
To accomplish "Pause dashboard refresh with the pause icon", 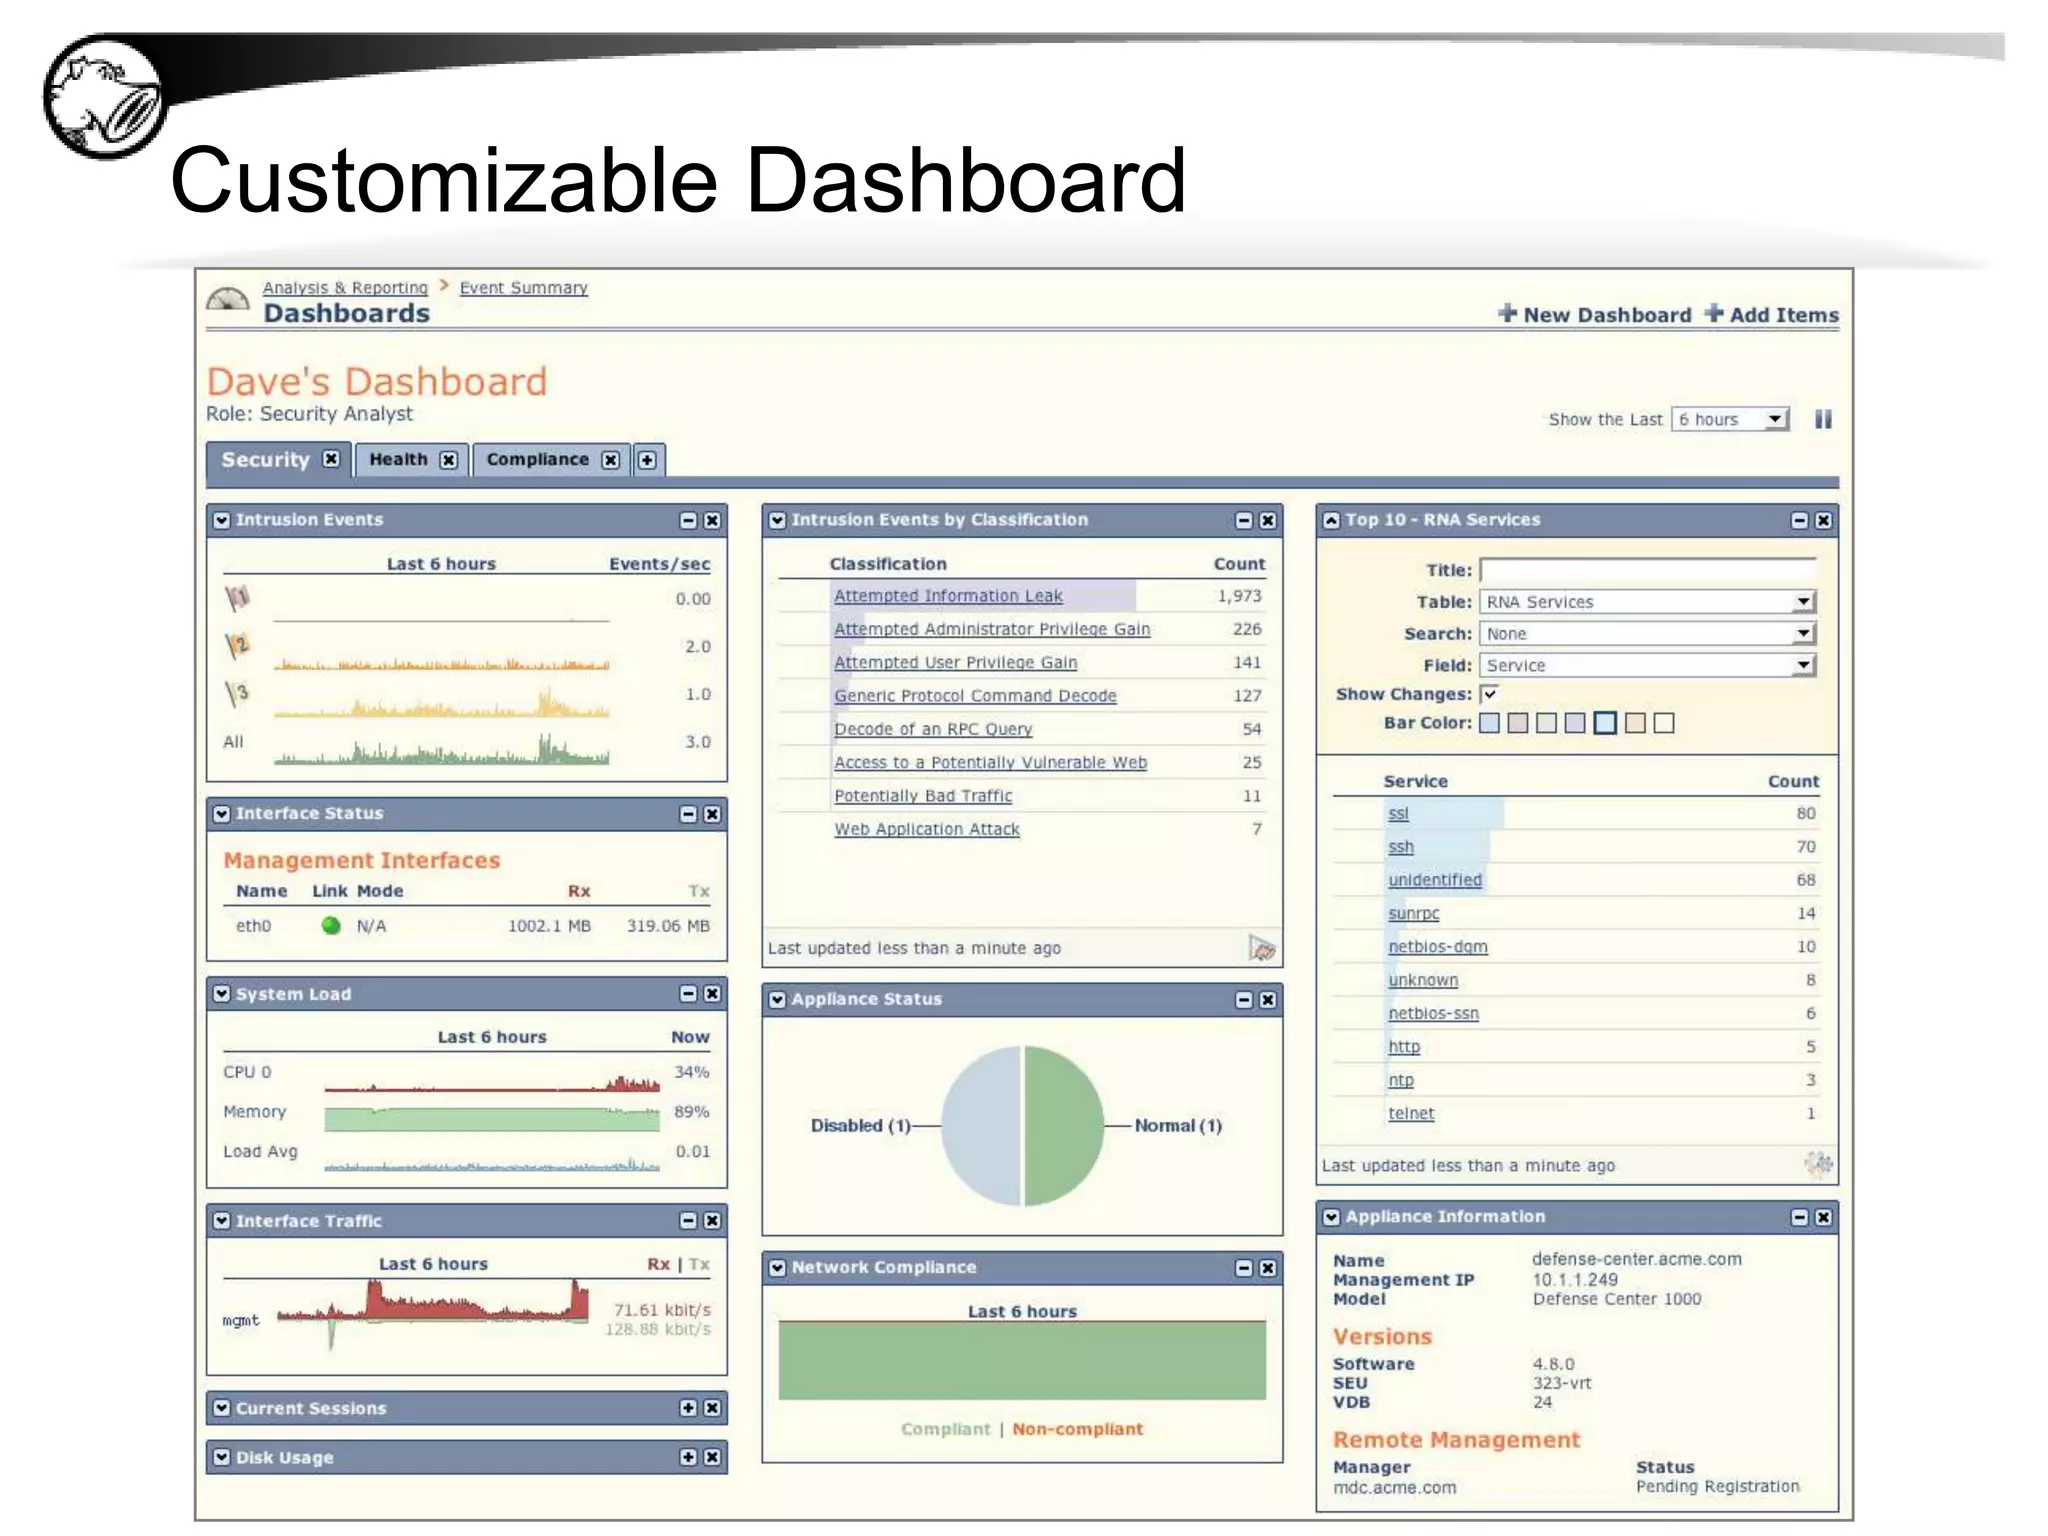I will click(x=1823, y=419).
